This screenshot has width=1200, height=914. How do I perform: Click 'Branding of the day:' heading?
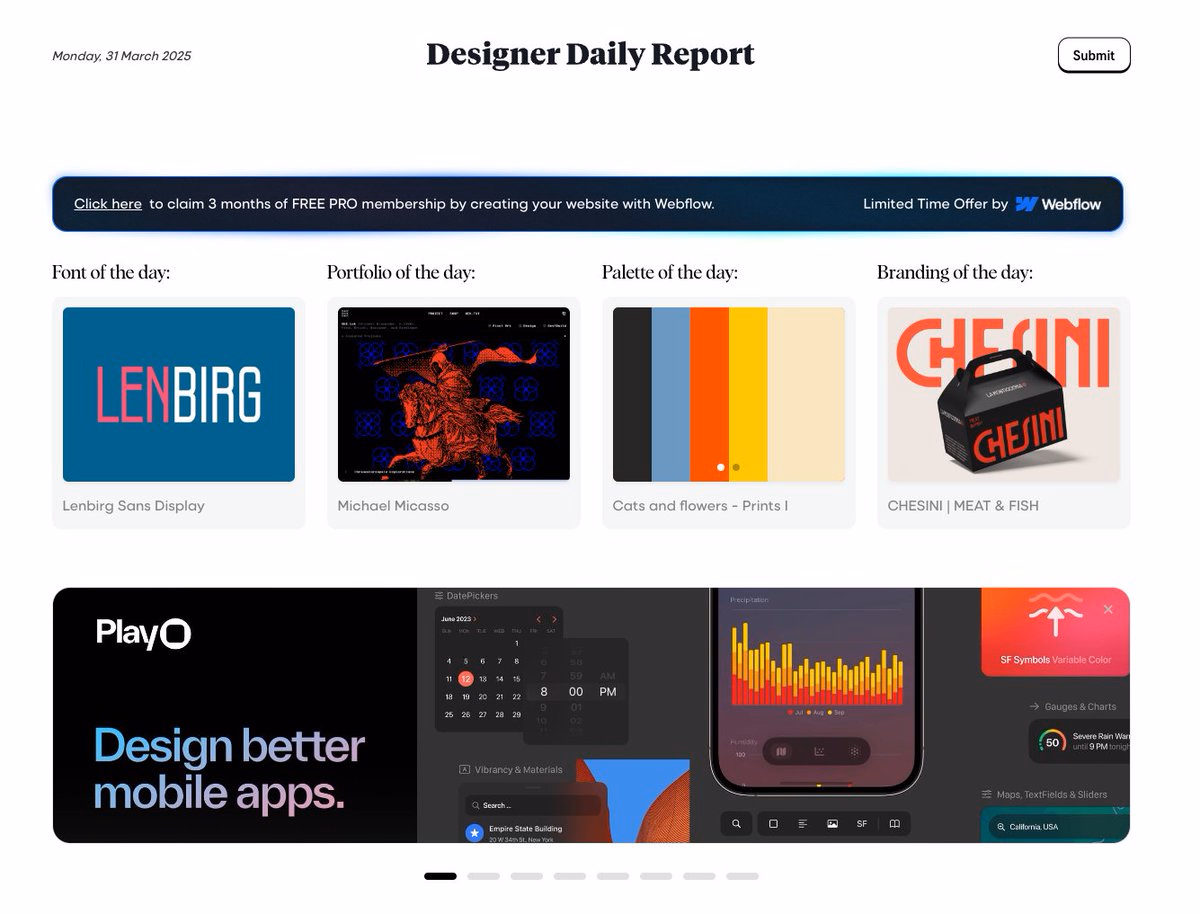[x=955, y=272]
